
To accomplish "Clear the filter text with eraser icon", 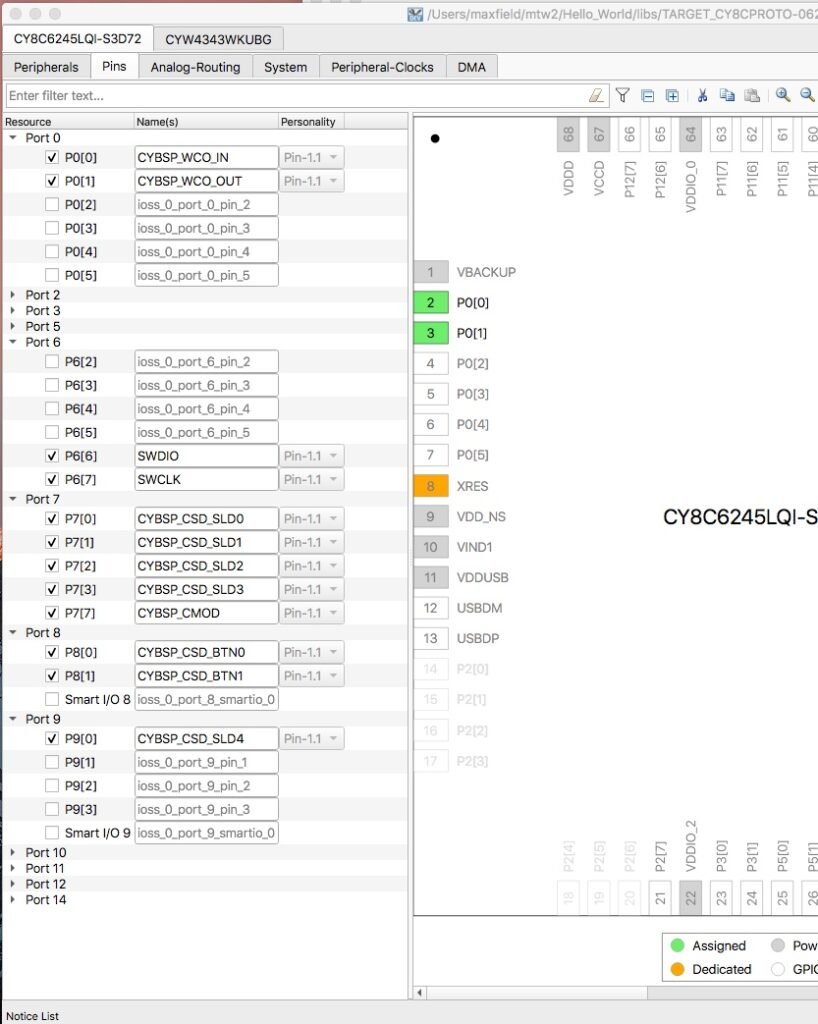I will [596, 95].
